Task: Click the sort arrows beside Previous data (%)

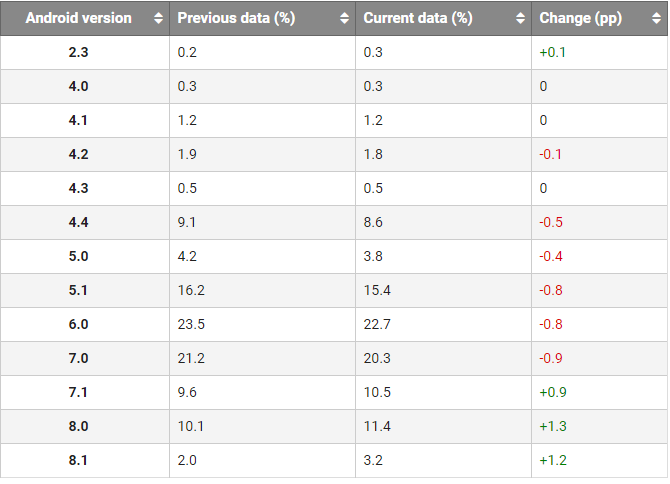Action: (x=344, y=19)
